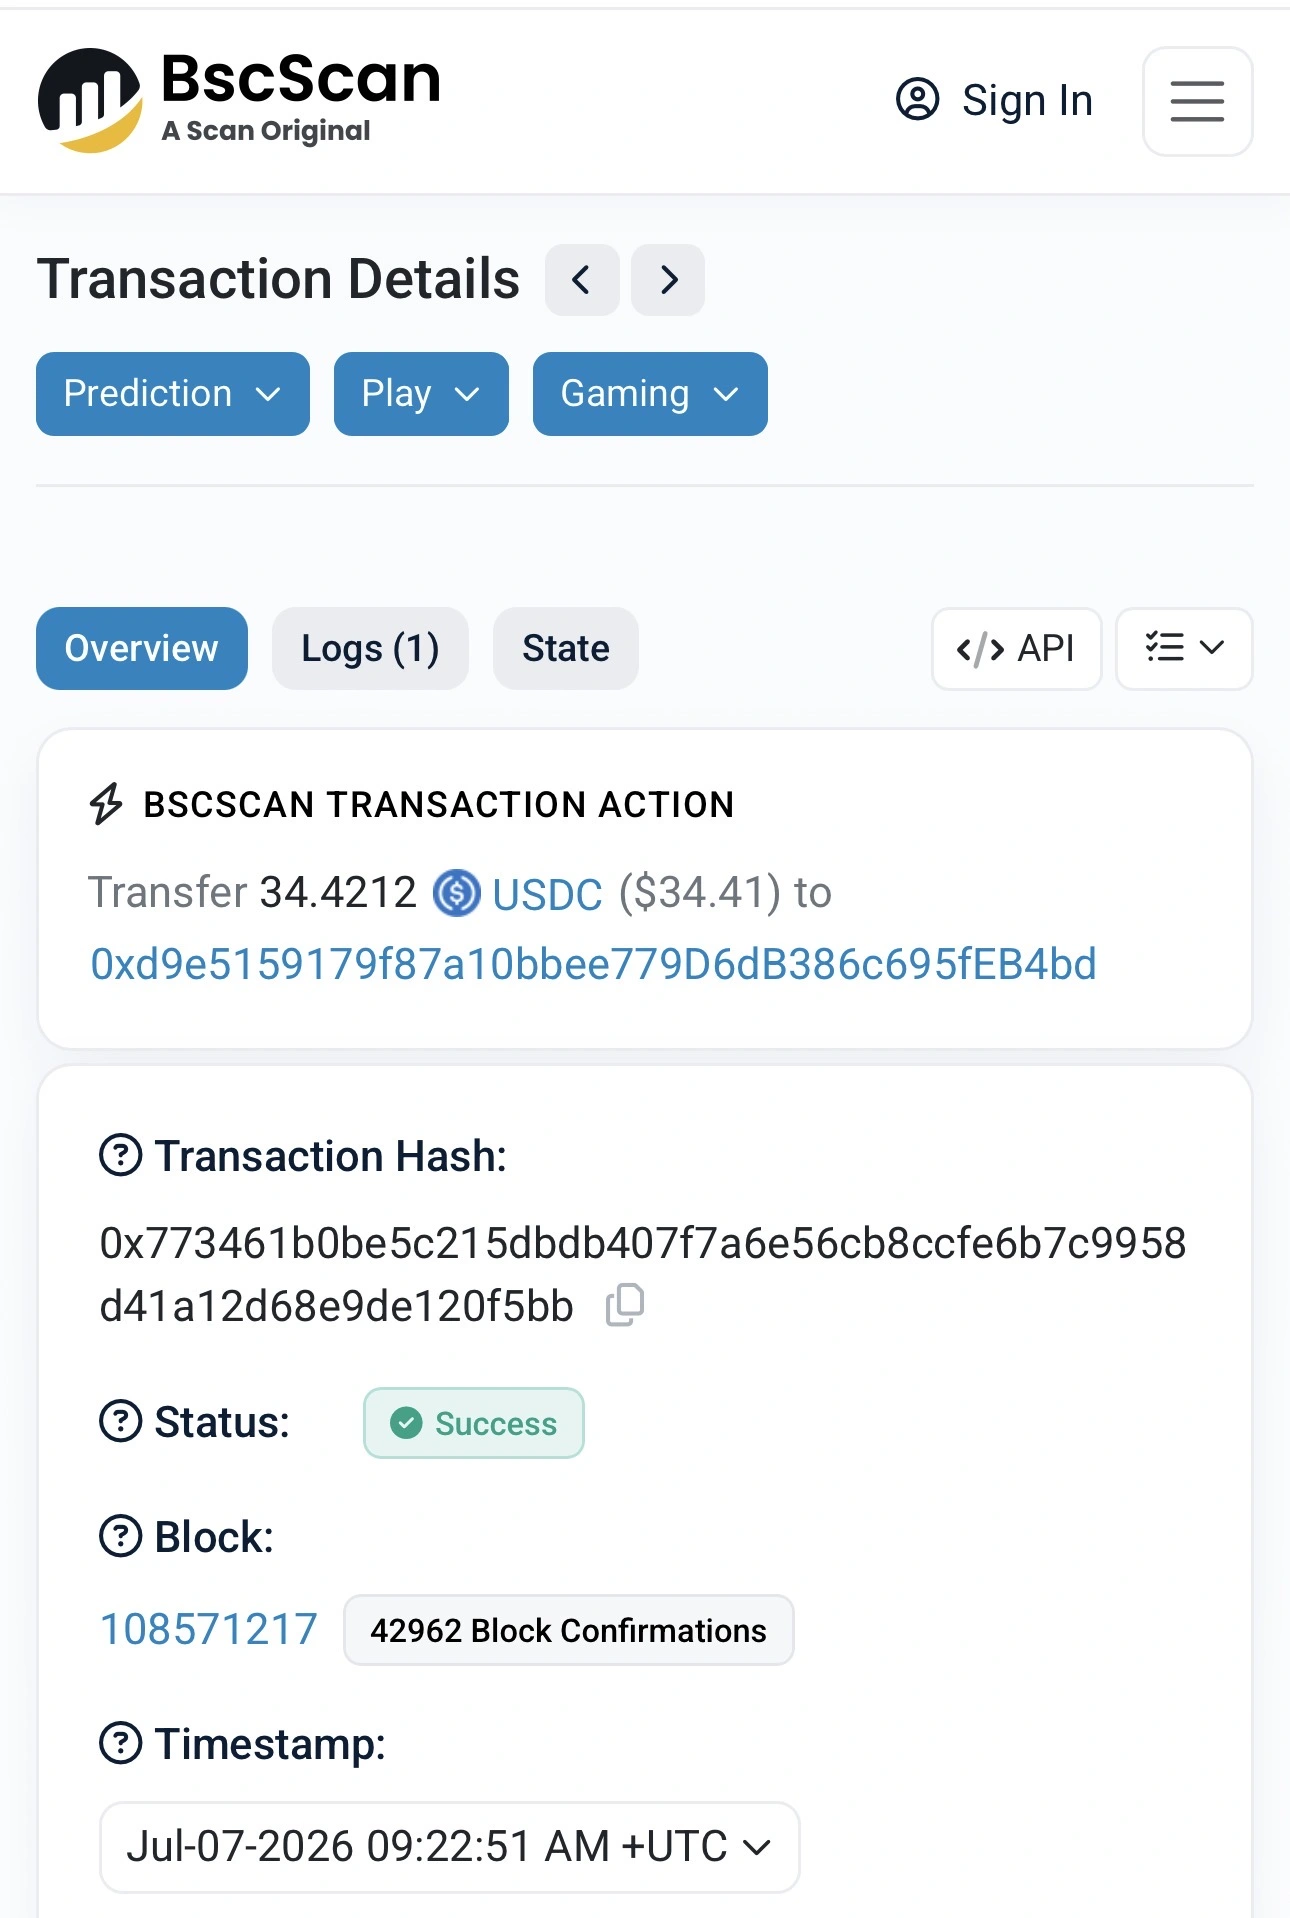
Task: Select the Overview tab
Action: tap(142, 648)
